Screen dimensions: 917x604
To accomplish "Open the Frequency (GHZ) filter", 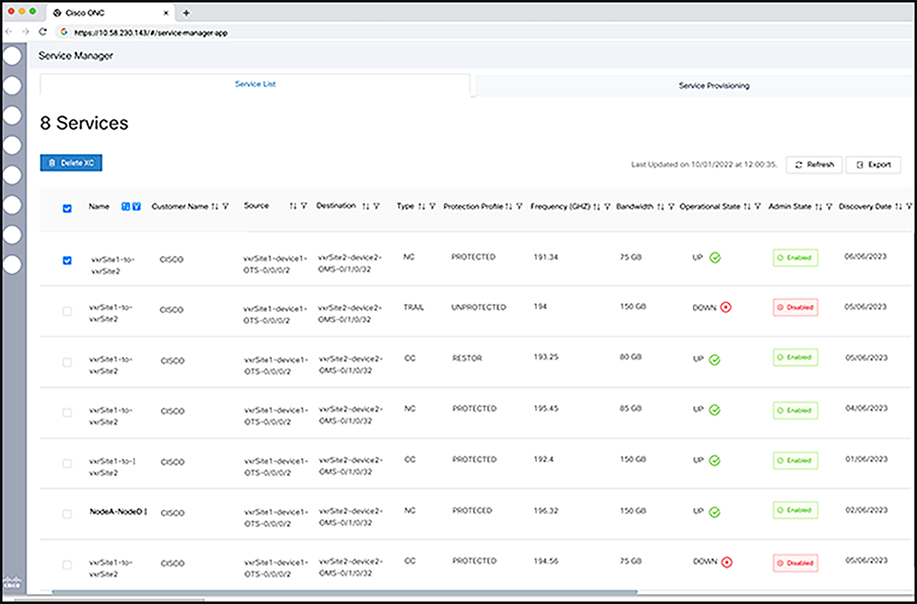I will tap(608, 206).
